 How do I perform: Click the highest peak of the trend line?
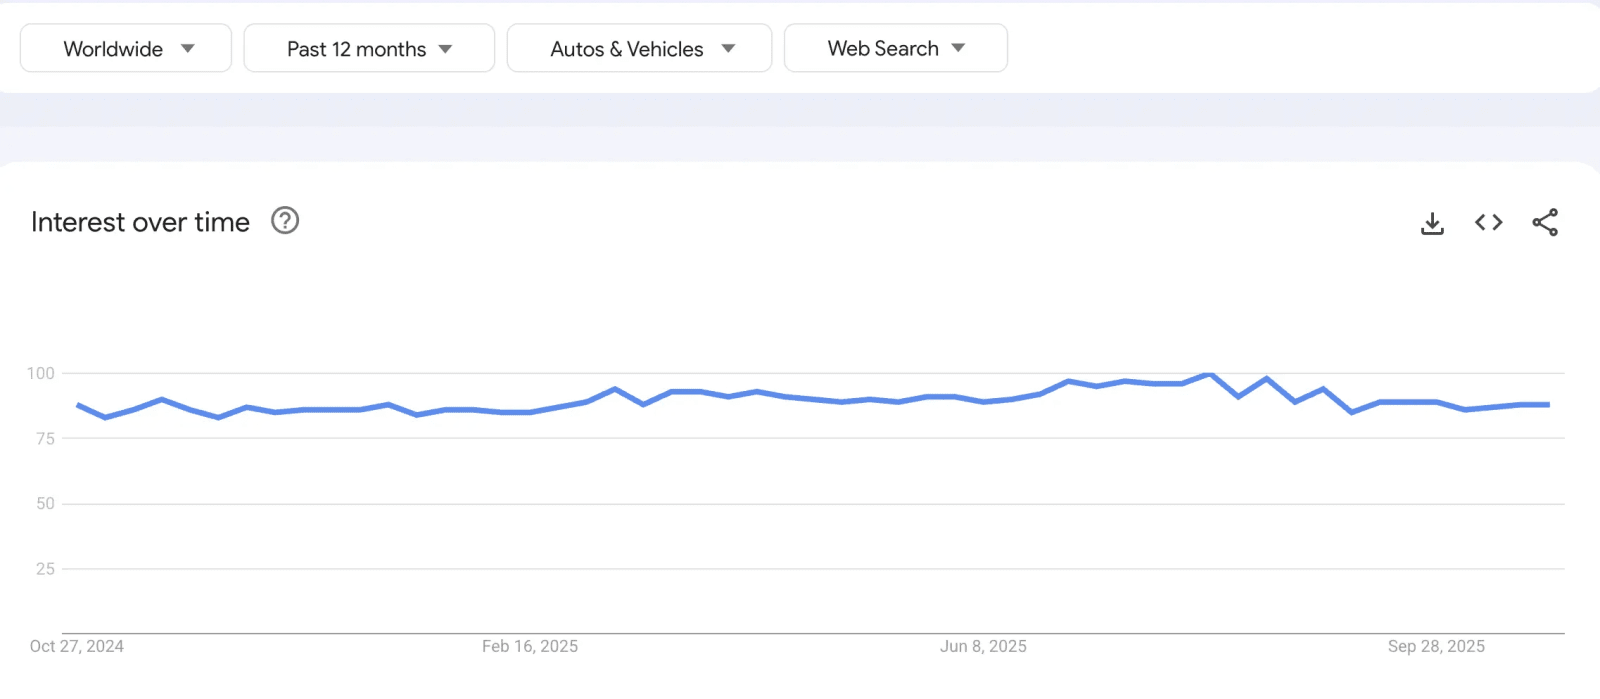tap(1210, 375)
